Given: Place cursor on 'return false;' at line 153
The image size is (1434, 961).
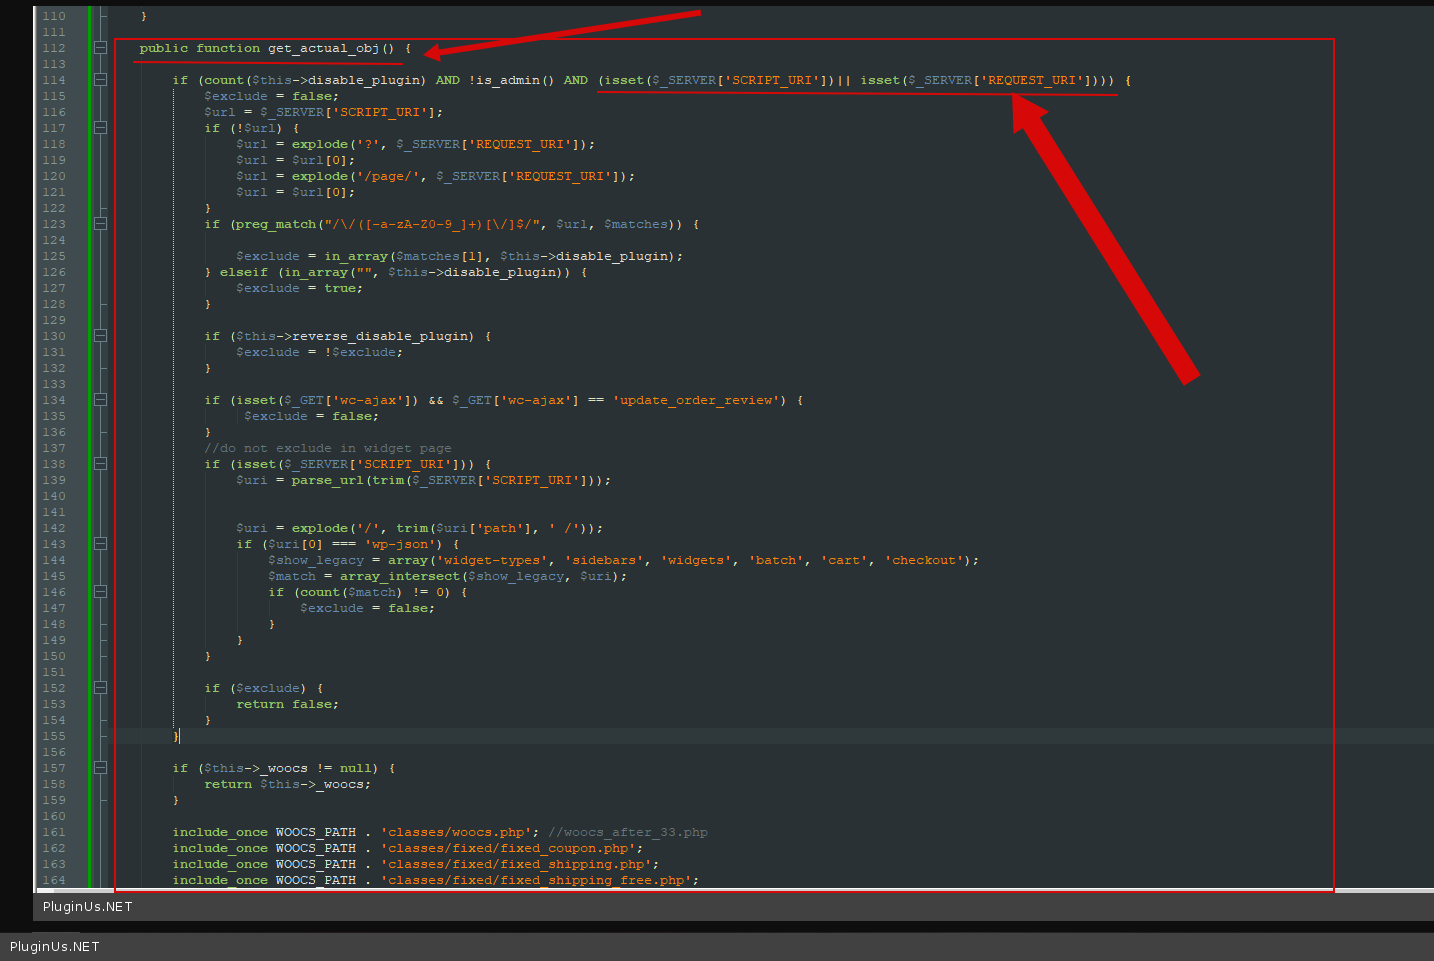Looking at the screenshot, I should (287, 704).
